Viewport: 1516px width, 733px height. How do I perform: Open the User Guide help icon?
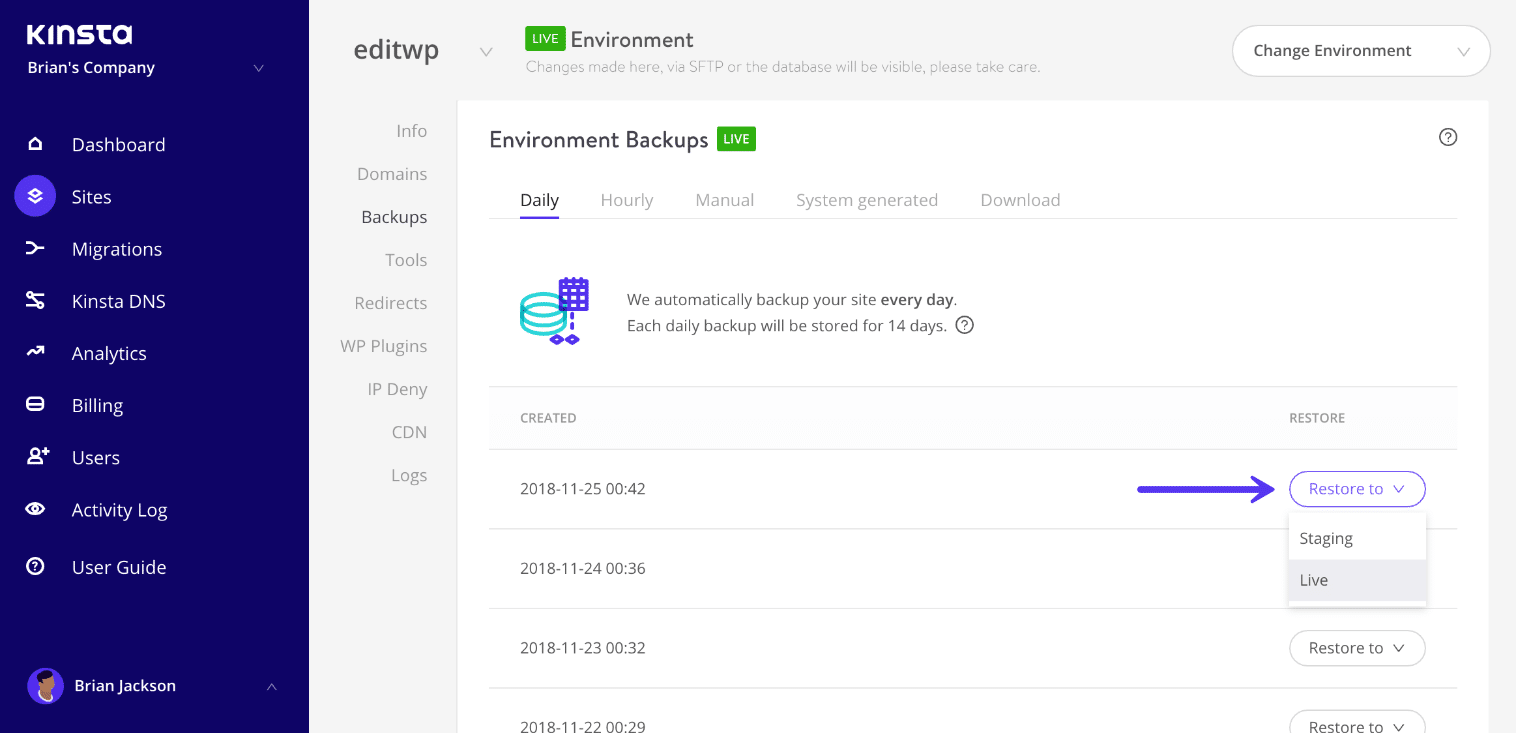coord(35,566)
